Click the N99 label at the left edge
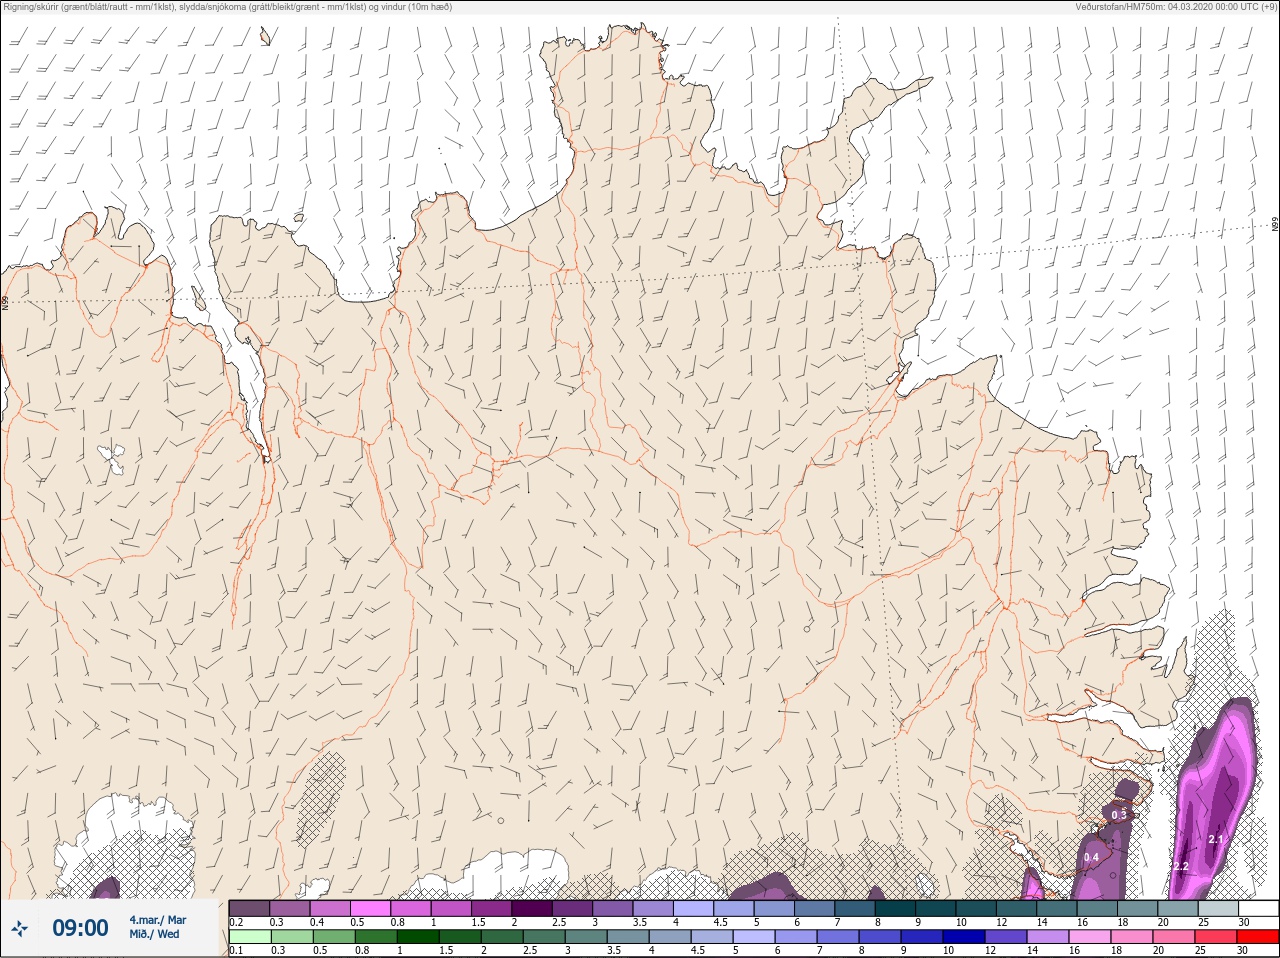Image resolution: width=1280 pixels, height=958 pixels. (x=5, y=301)
